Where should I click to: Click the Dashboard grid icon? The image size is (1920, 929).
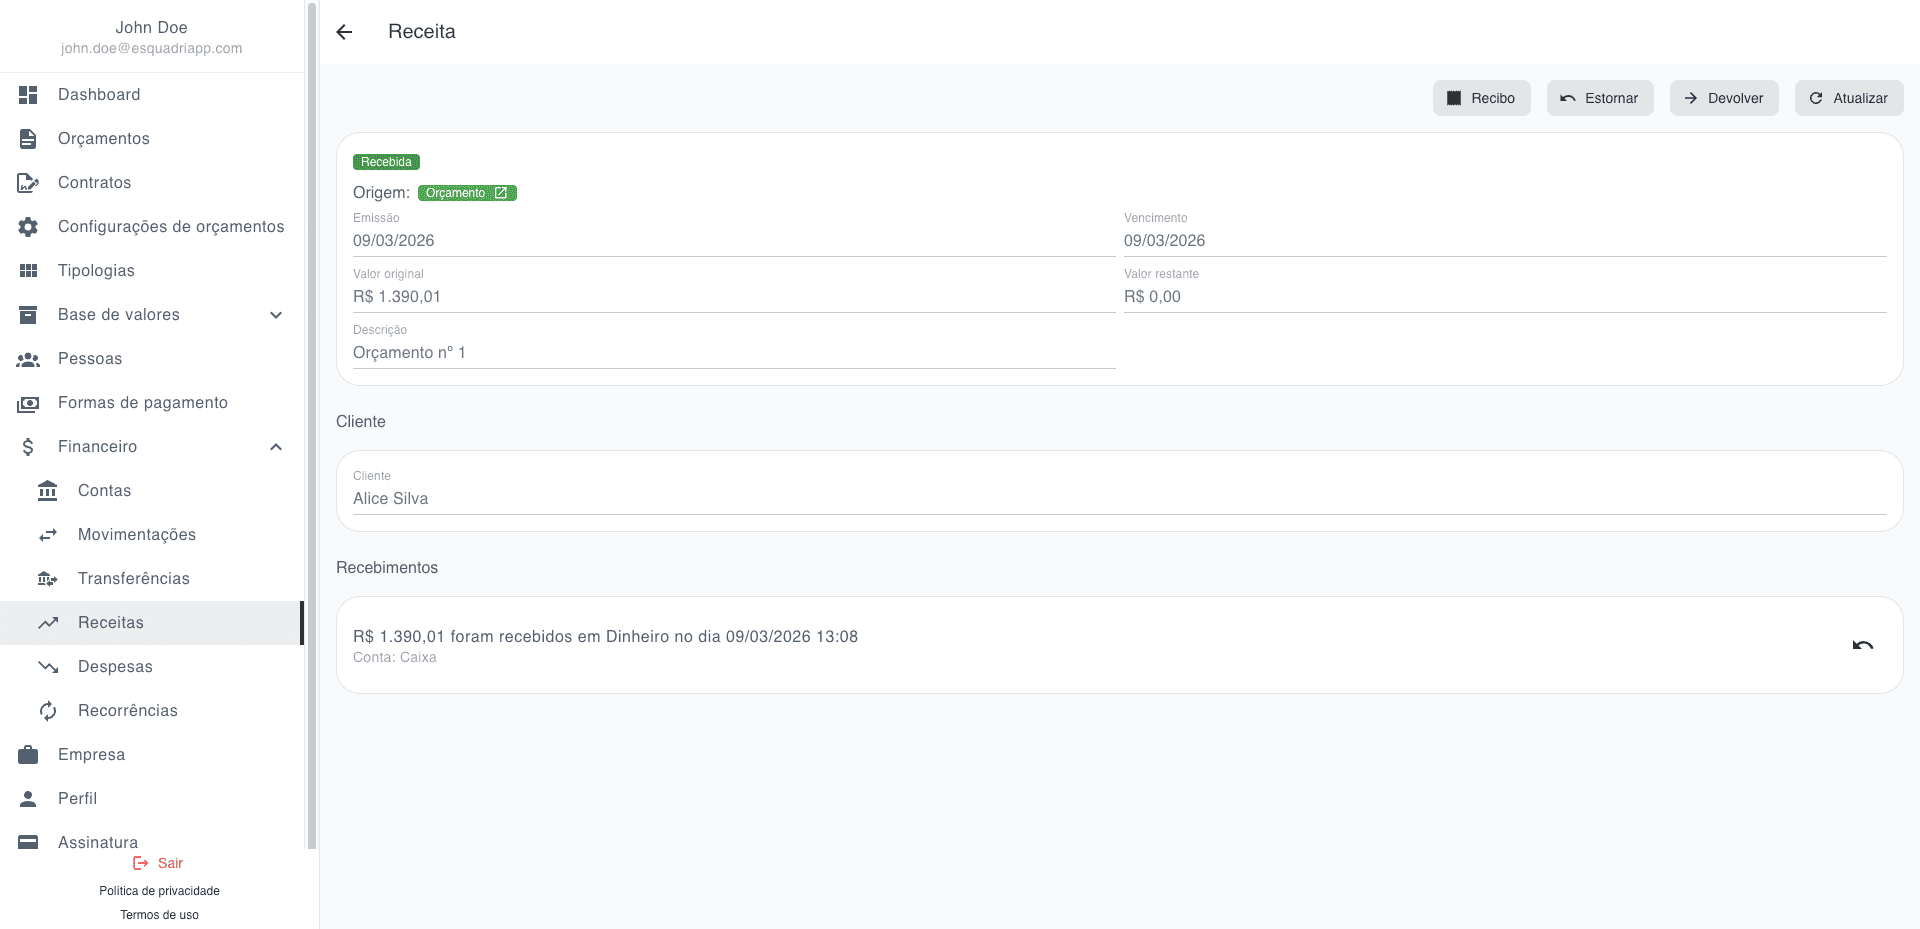[x=28, y=95]
